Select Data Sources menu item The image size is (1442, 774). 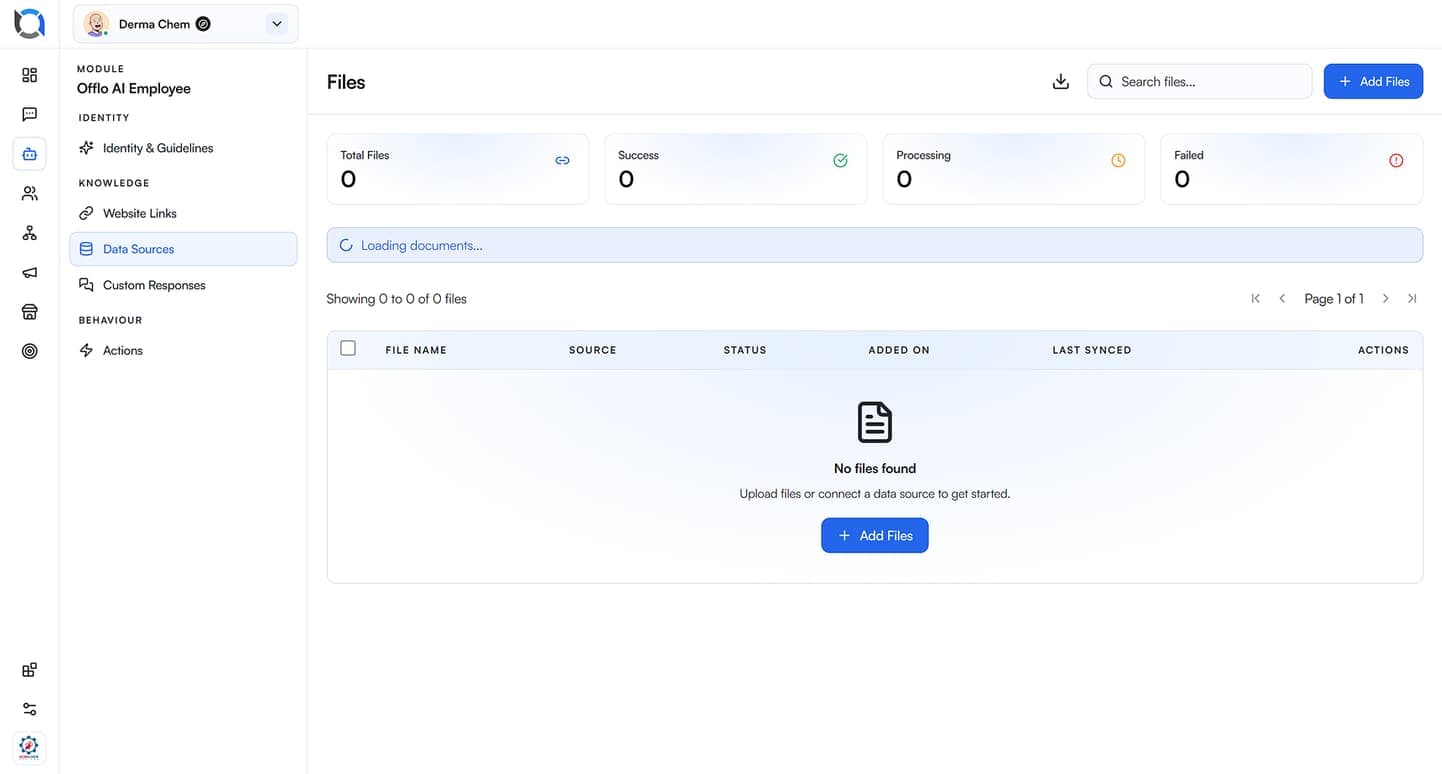coord(183,249)
